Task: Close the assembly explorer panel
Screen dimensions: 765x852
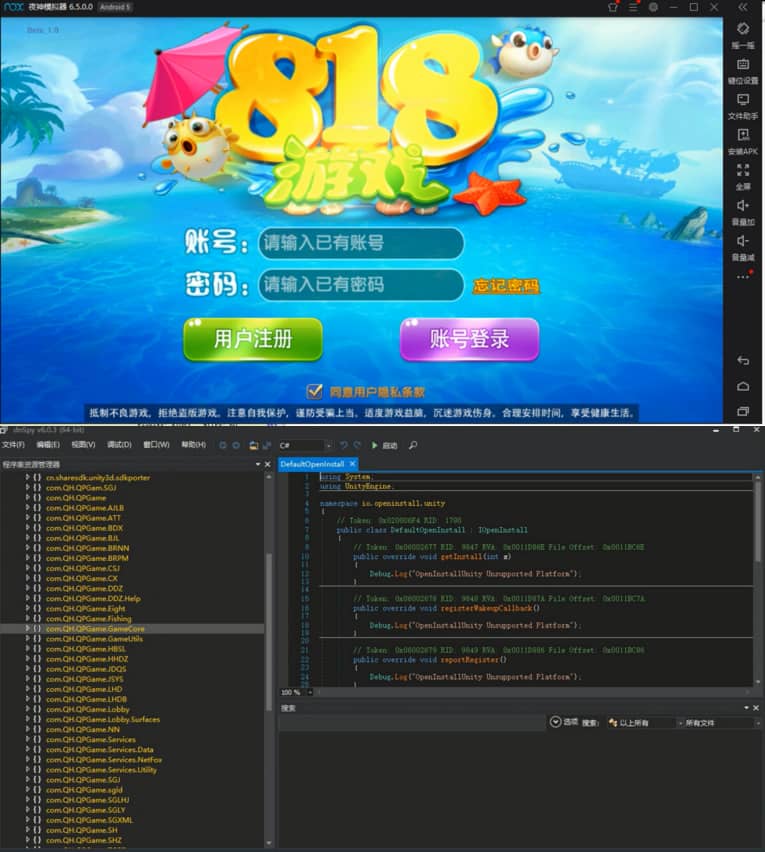Action: pos(267,464)
